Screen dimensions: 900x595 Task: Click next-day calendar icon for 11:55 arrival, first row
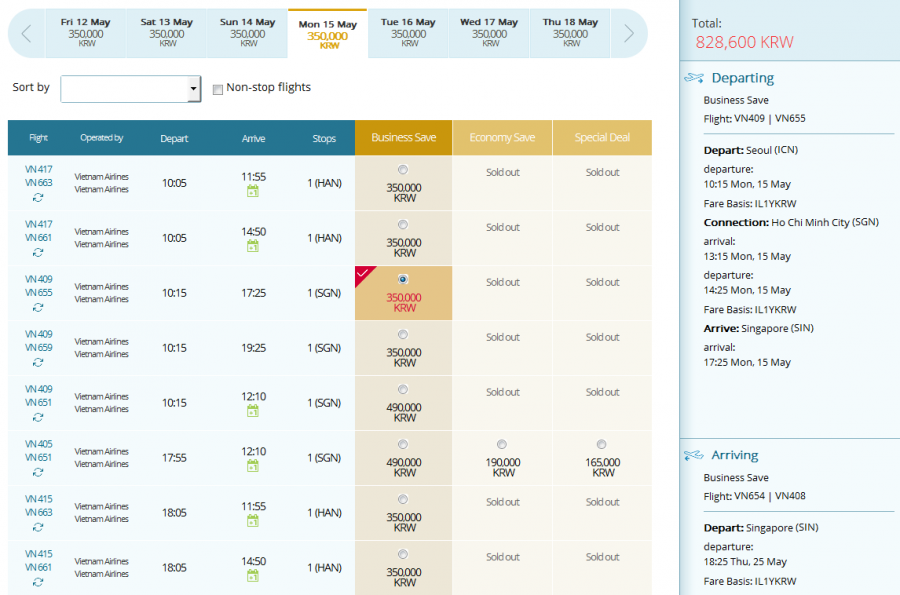point(253,192)
